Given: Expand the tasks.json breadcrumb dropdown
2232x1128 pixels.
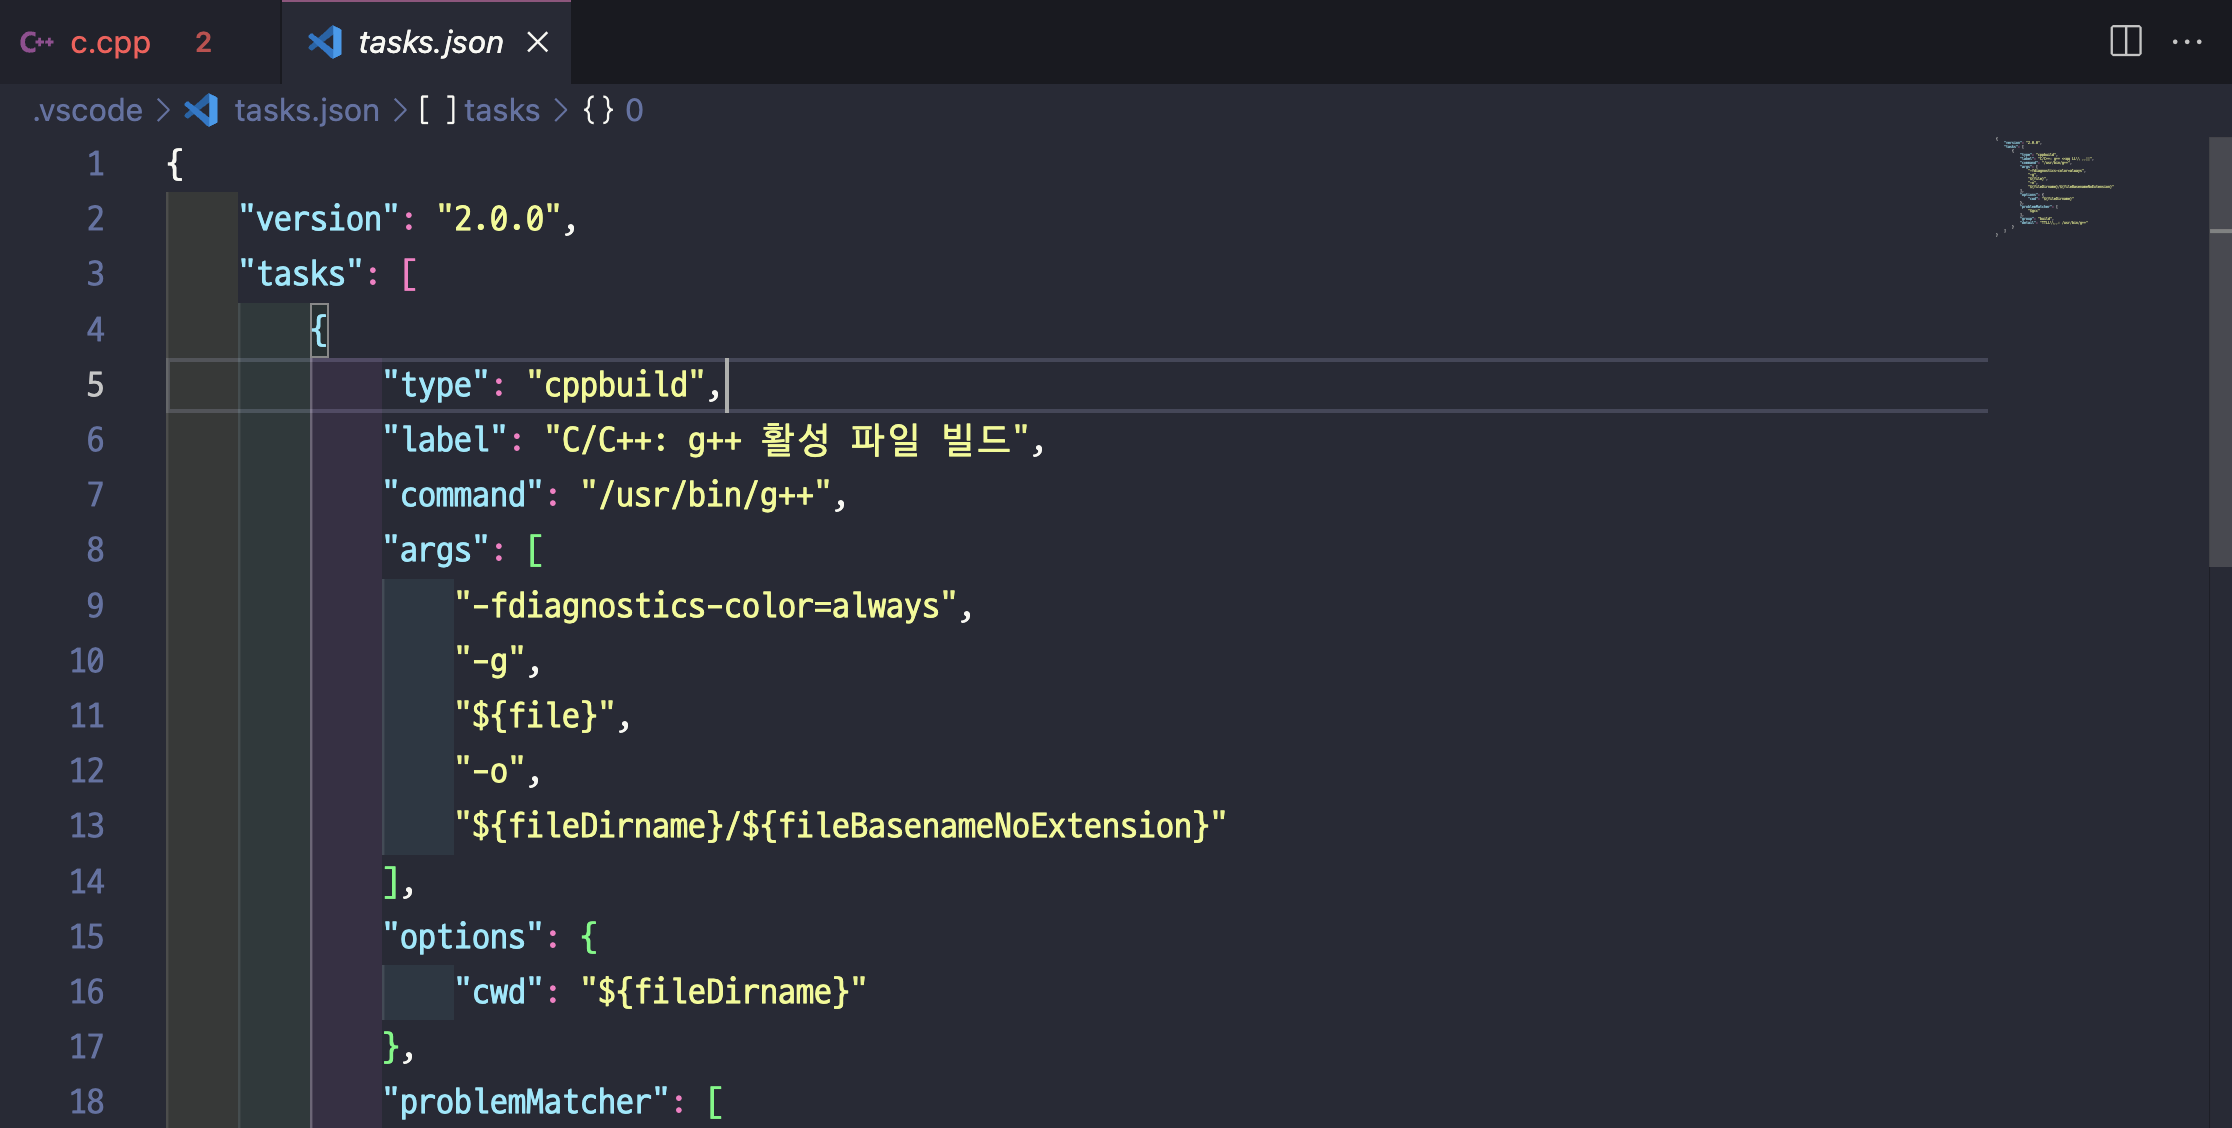Looking at the screenshot, I should [x=306, y=110].
